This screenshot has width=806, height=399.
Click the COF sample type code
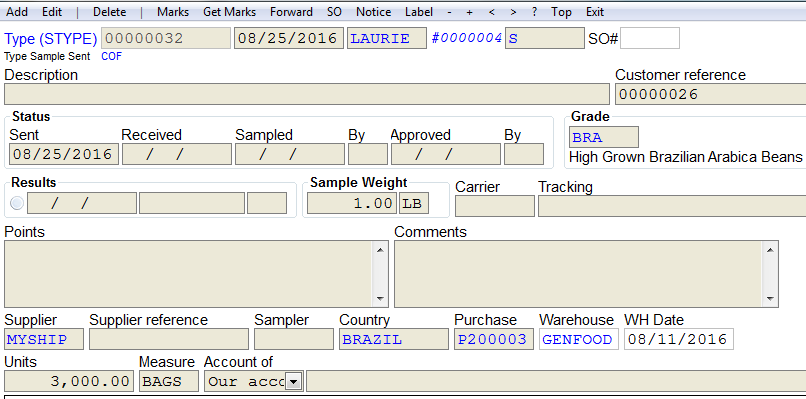[x=112, y=57]
